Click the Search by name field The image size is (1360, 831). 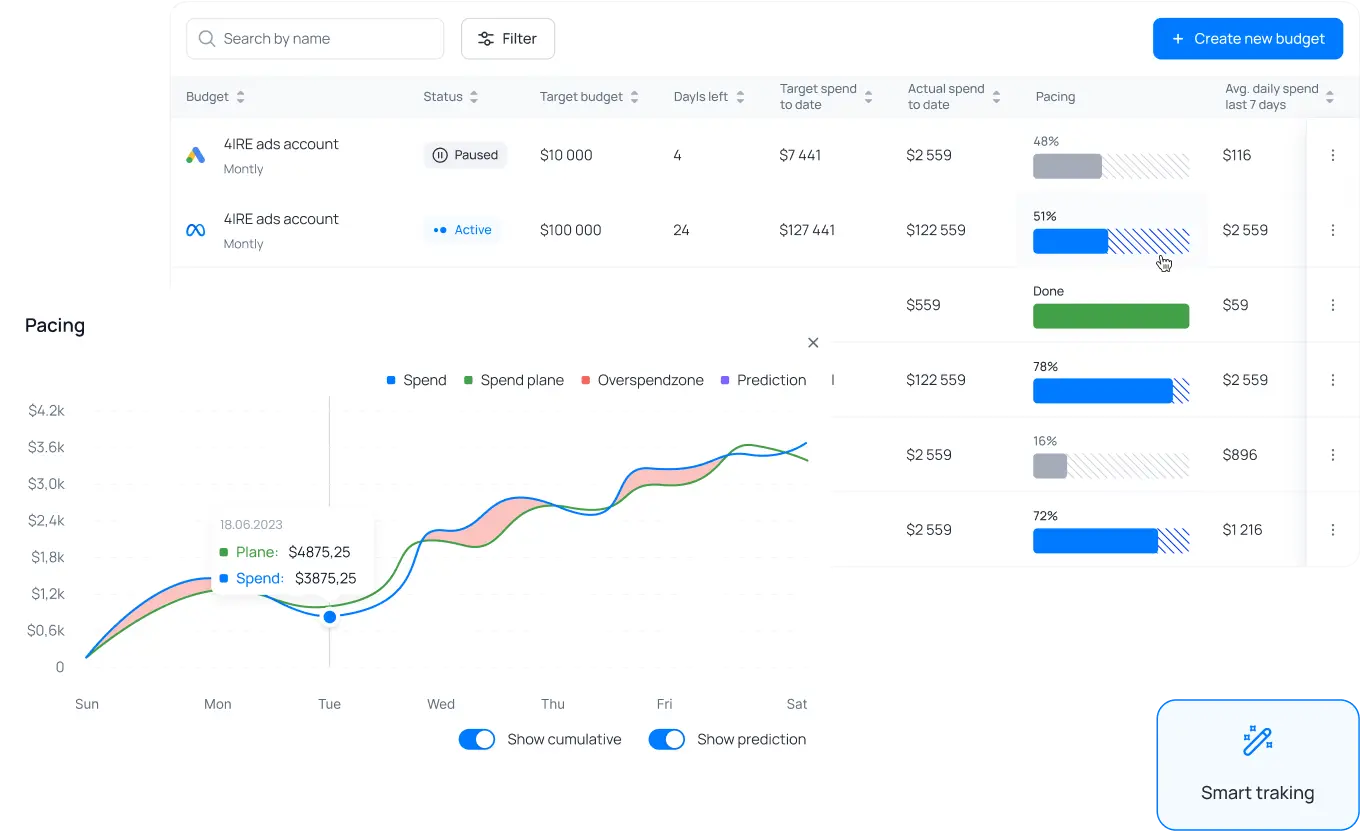point(315,39)
